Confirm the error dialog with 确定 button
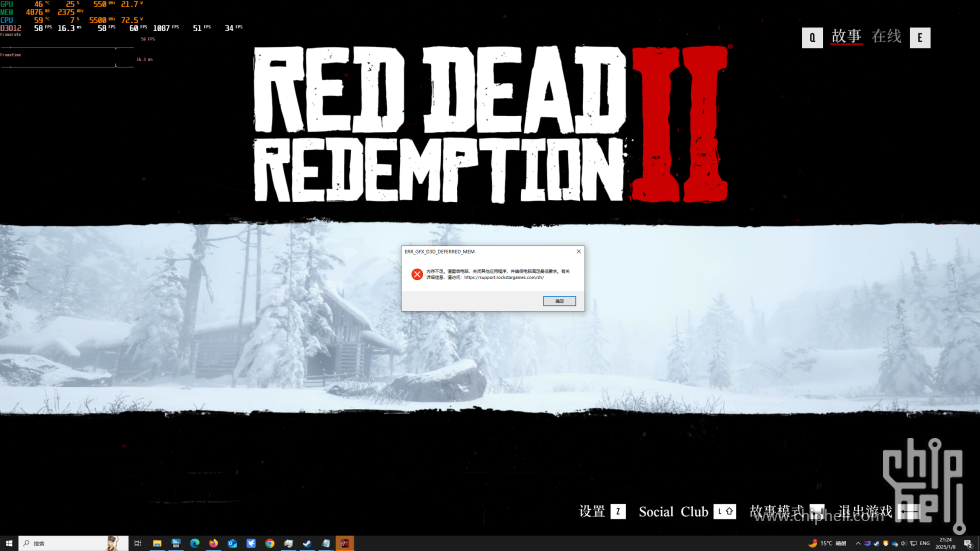This screenshot has width=980, height=551. [559, 301]
